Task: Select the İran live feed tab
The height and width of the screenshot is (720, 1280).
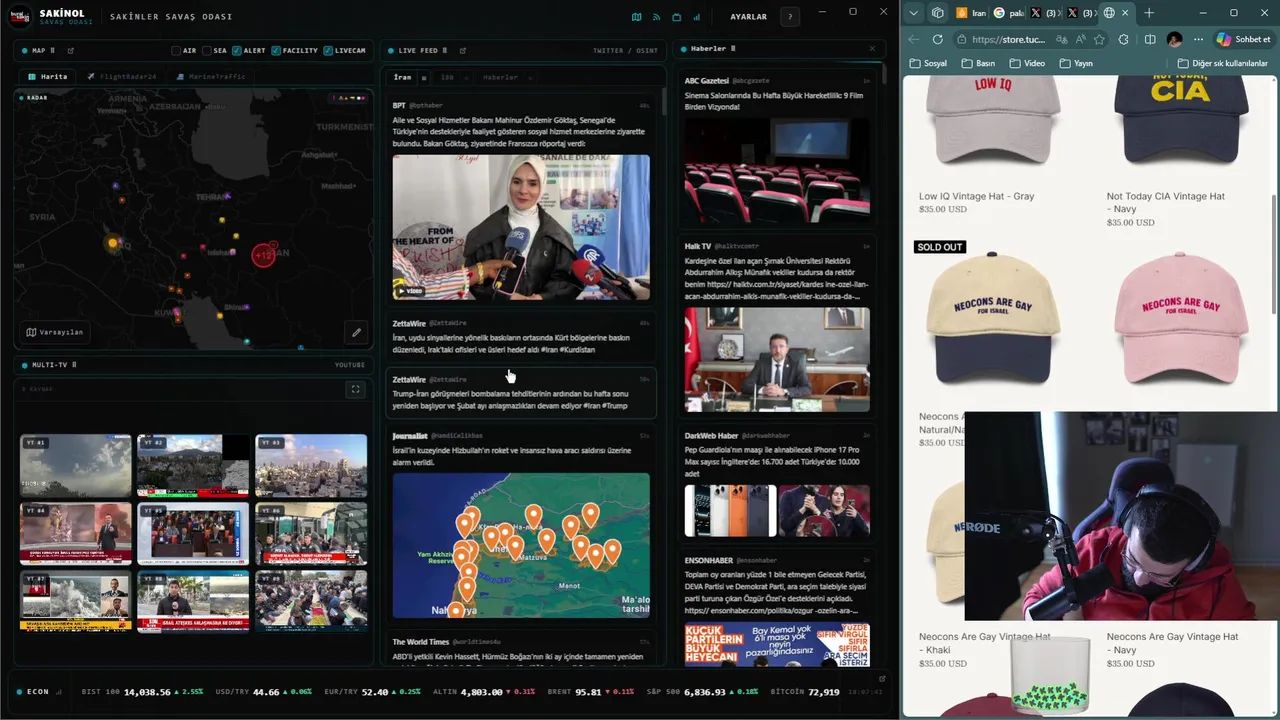Action: point(402,77)
